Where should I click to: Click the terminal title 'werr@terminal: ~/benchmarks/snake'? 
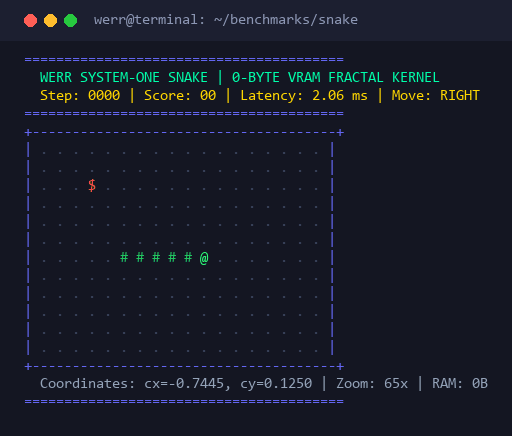[226, 20]
